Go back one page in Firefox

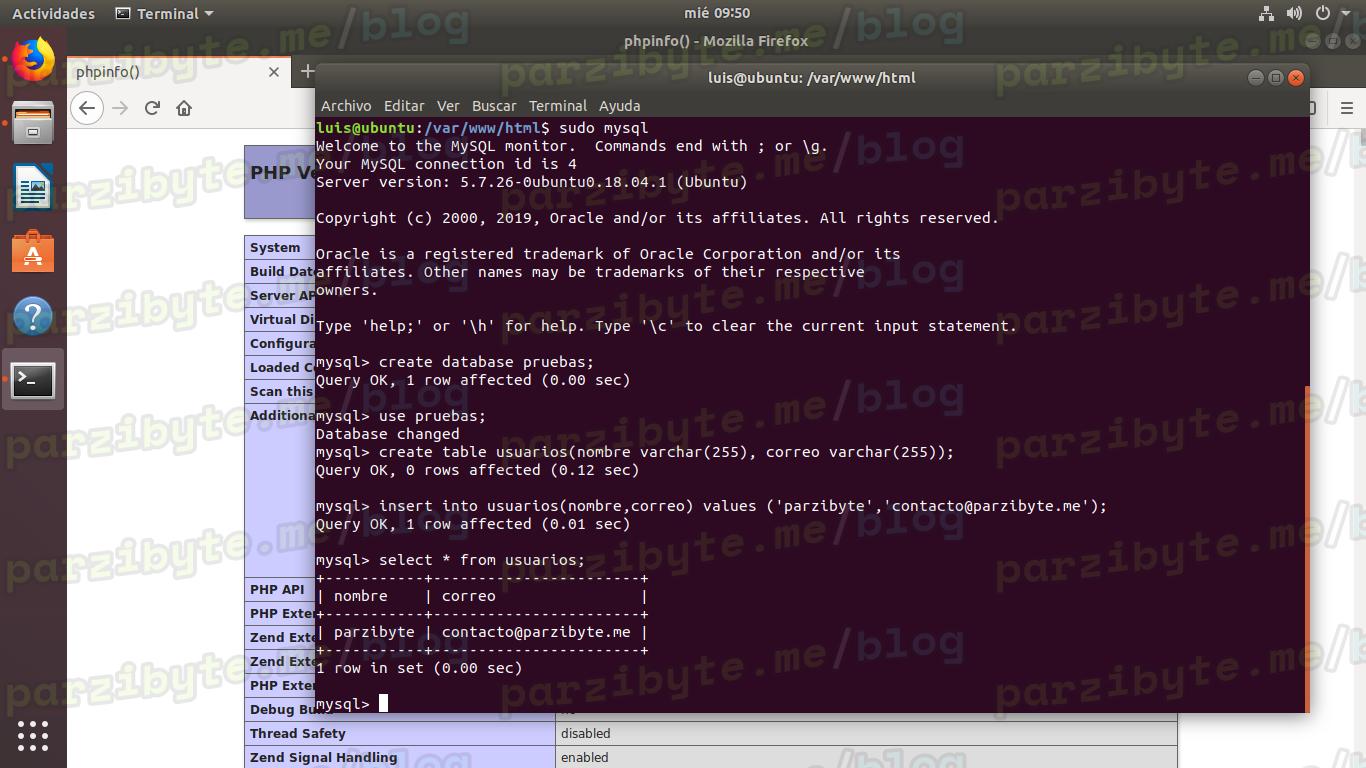[x=88, y=108]
